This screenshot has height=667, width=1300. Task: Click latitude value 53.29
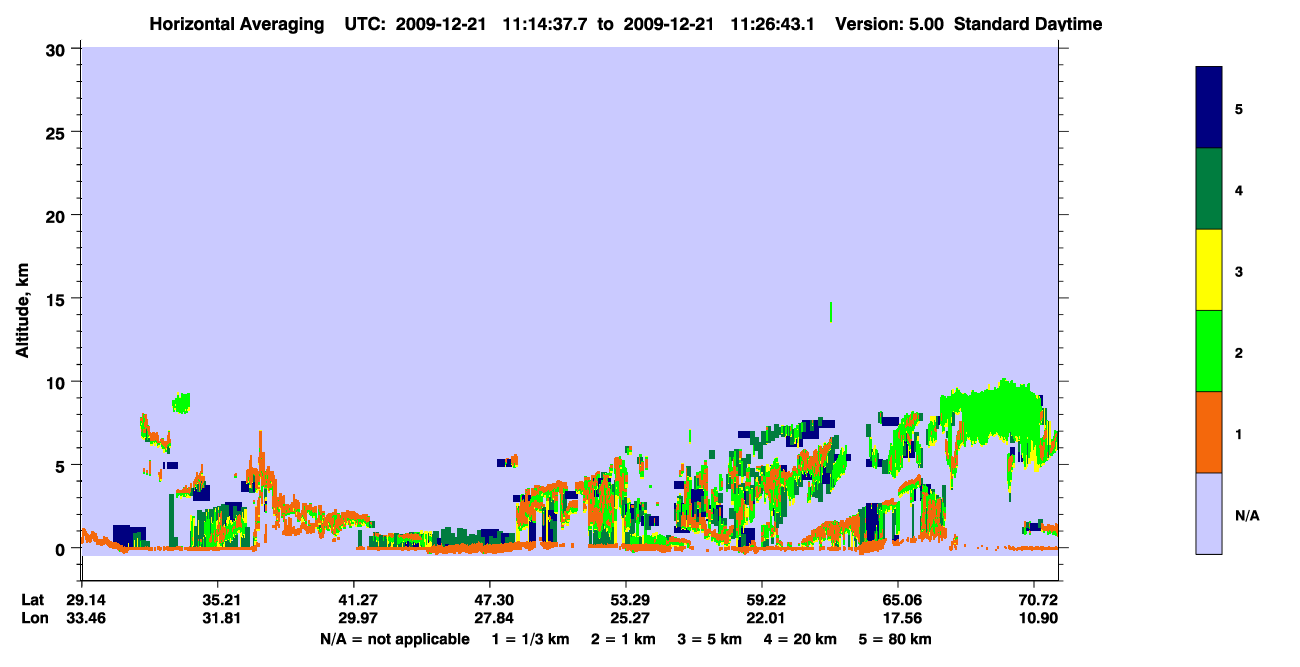626,600
